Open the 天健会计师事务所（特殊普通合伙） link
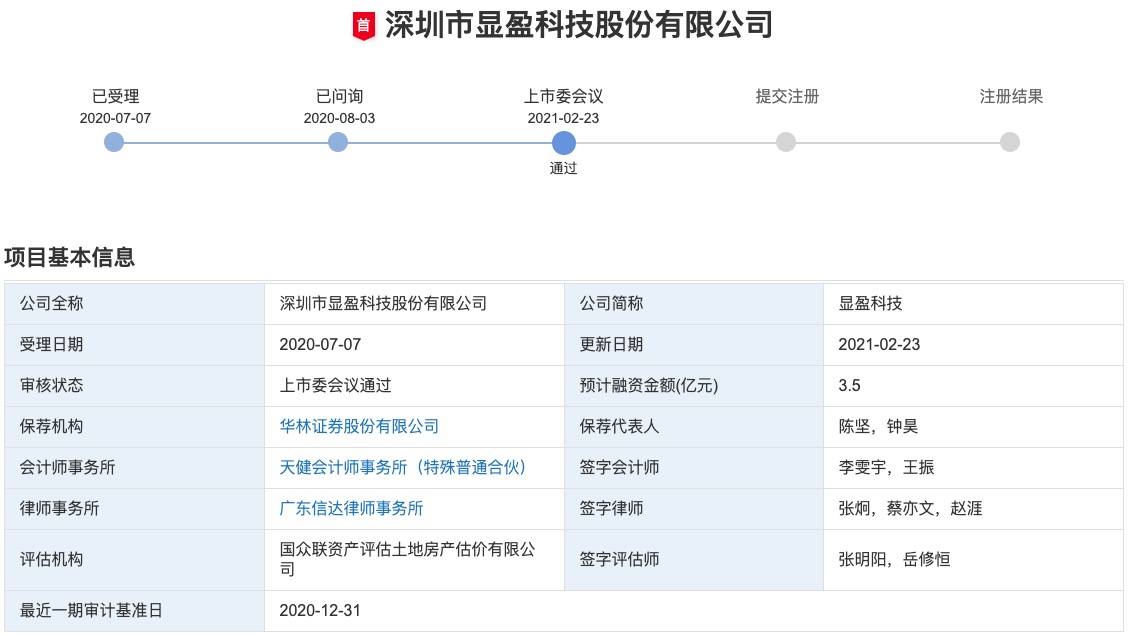1129x635 pixels. click(x=402, y=467)
